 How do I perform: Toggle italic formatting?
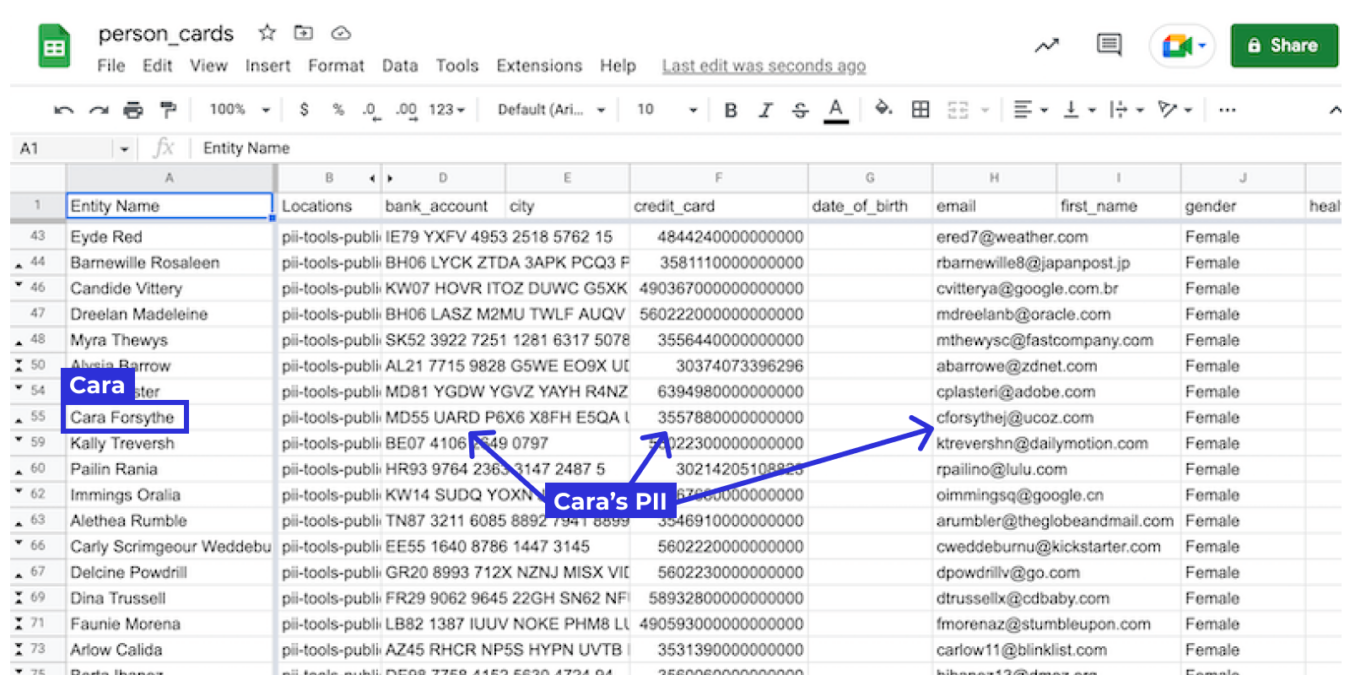coord(765,110)
